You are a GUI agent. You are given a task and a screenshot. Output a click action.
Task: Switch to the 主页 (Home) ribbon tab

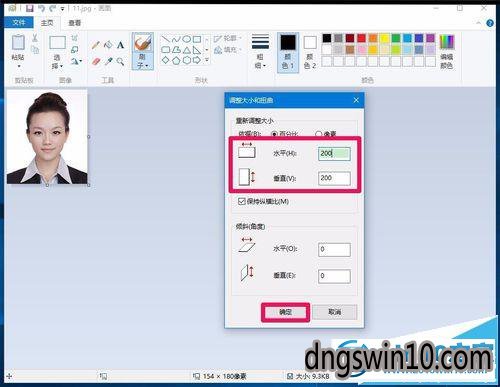pos(47,23)
